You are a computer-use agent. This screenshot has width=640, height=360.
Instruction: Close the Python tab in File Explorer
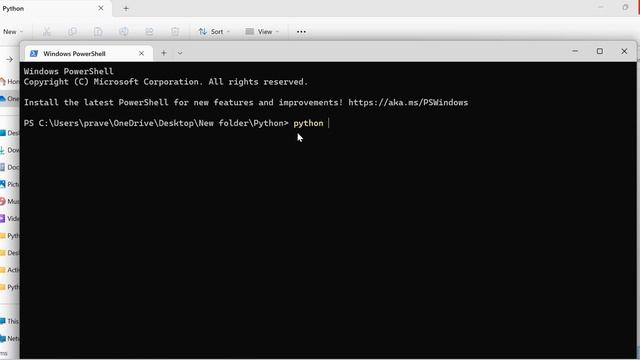(x=101, y=8)
